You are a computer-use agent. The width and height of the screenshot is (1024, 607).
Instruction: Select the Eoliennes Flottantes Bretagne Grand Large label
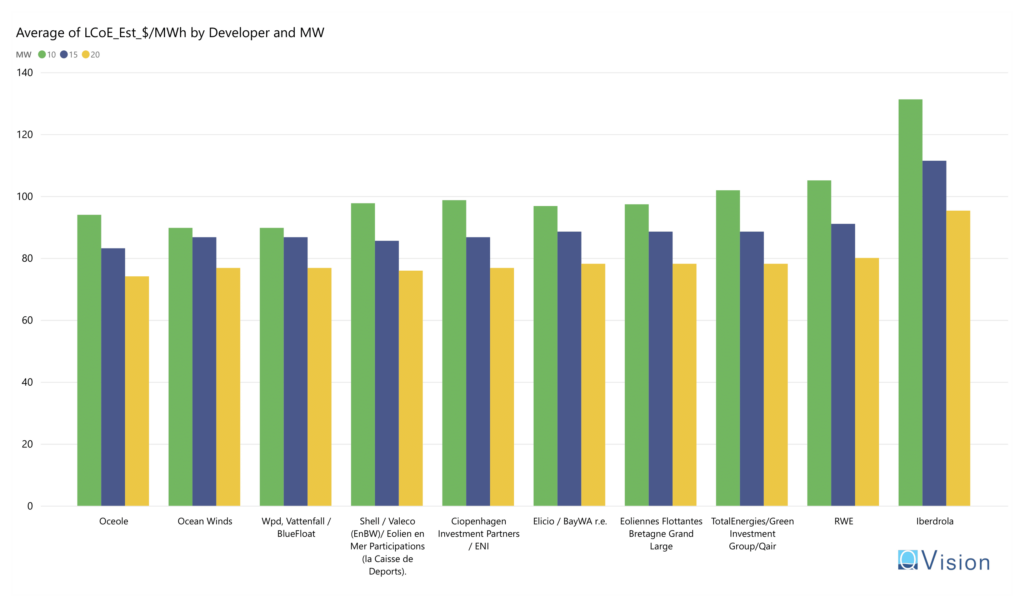coord(661,534)
